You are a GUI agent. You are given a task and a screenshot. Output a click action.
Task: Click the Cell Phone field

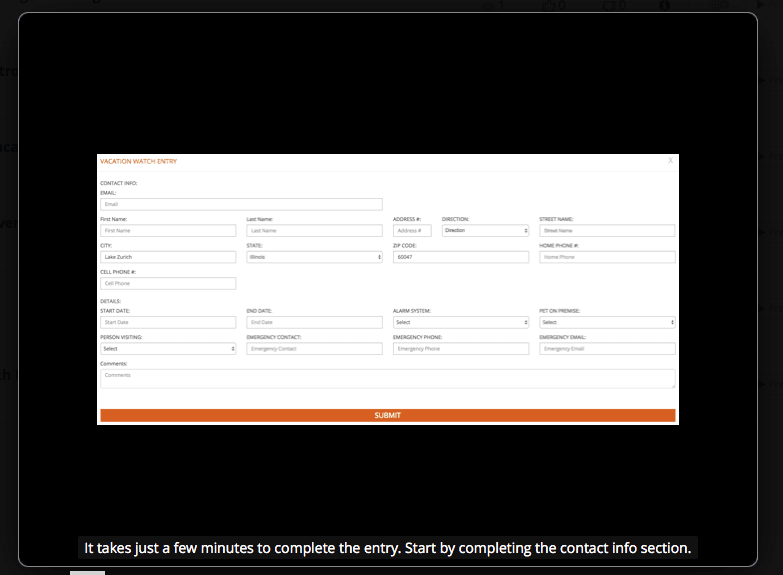pyautogui.click(x=168, y=283)
